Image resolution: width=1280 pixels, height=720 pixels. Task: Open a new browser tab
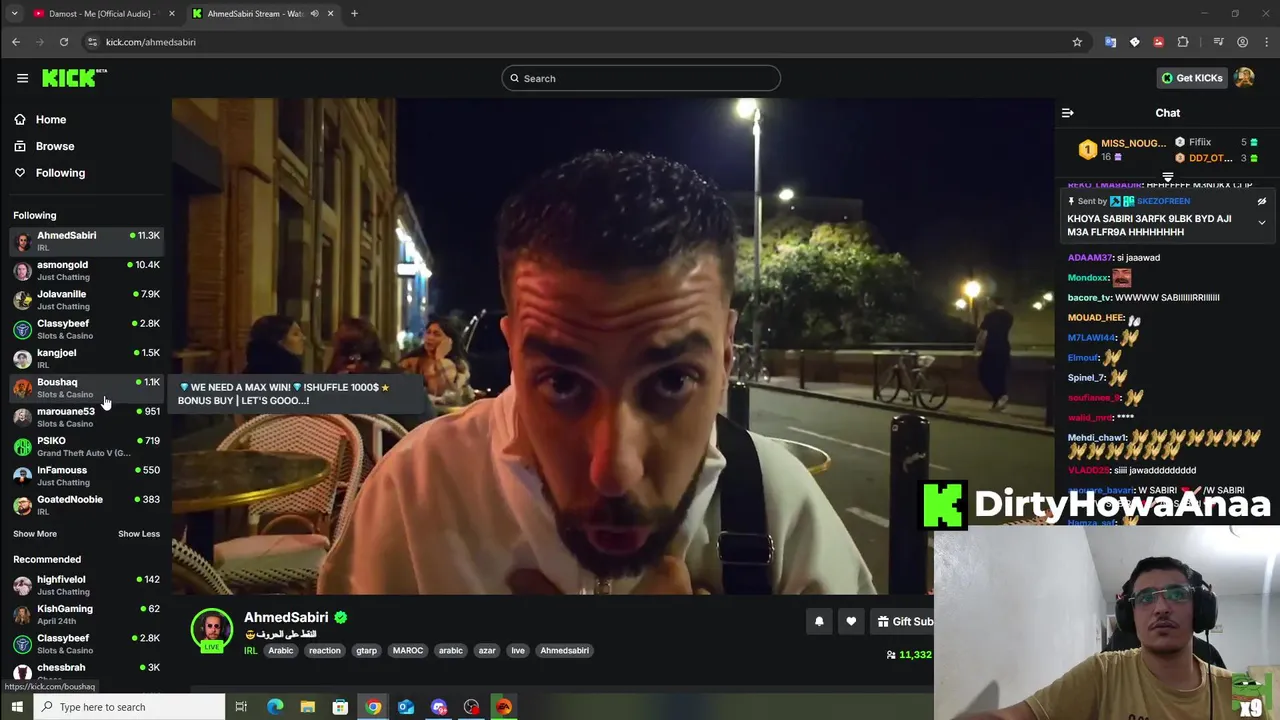[x=354, y=14]
